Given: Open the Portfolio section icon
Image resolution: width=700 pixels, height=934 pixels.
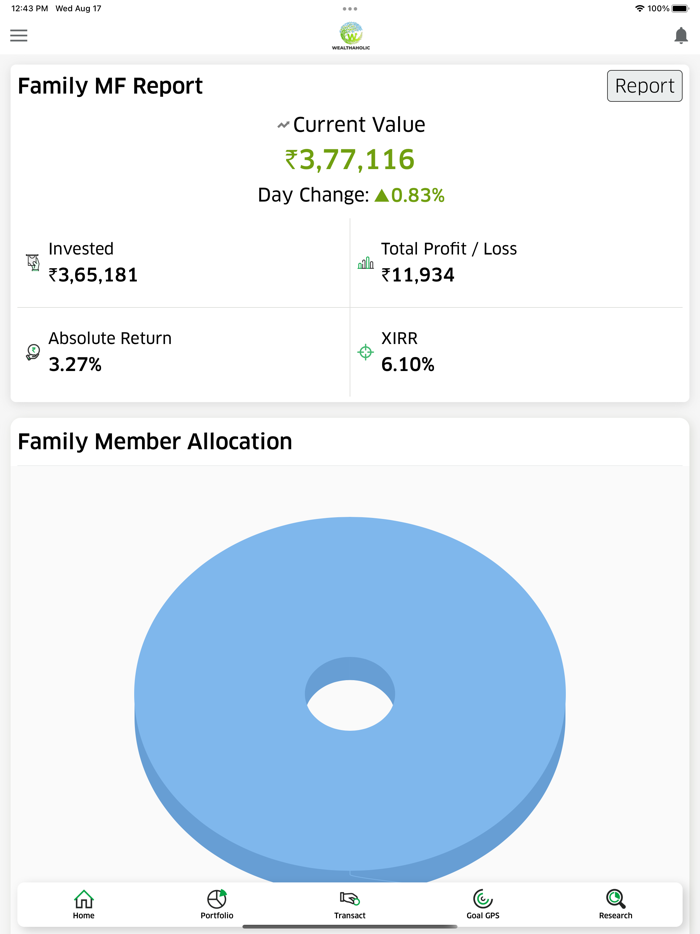Looking at the screenshot, I should tap(216, 899).
